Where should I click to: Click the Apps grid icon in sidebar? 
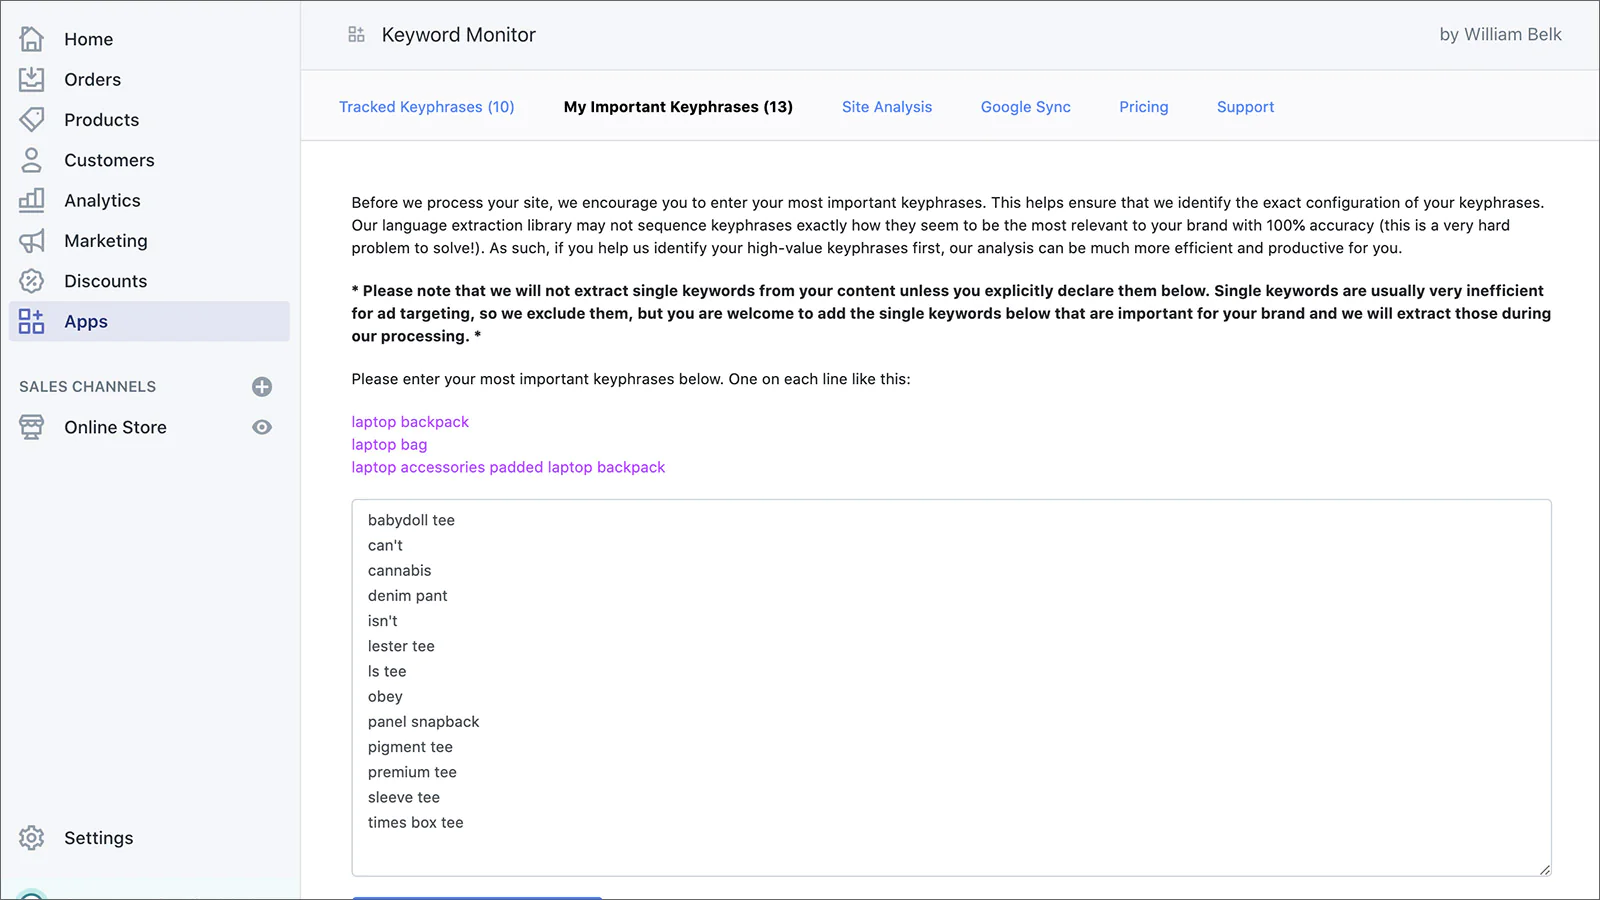pos(32,321)
